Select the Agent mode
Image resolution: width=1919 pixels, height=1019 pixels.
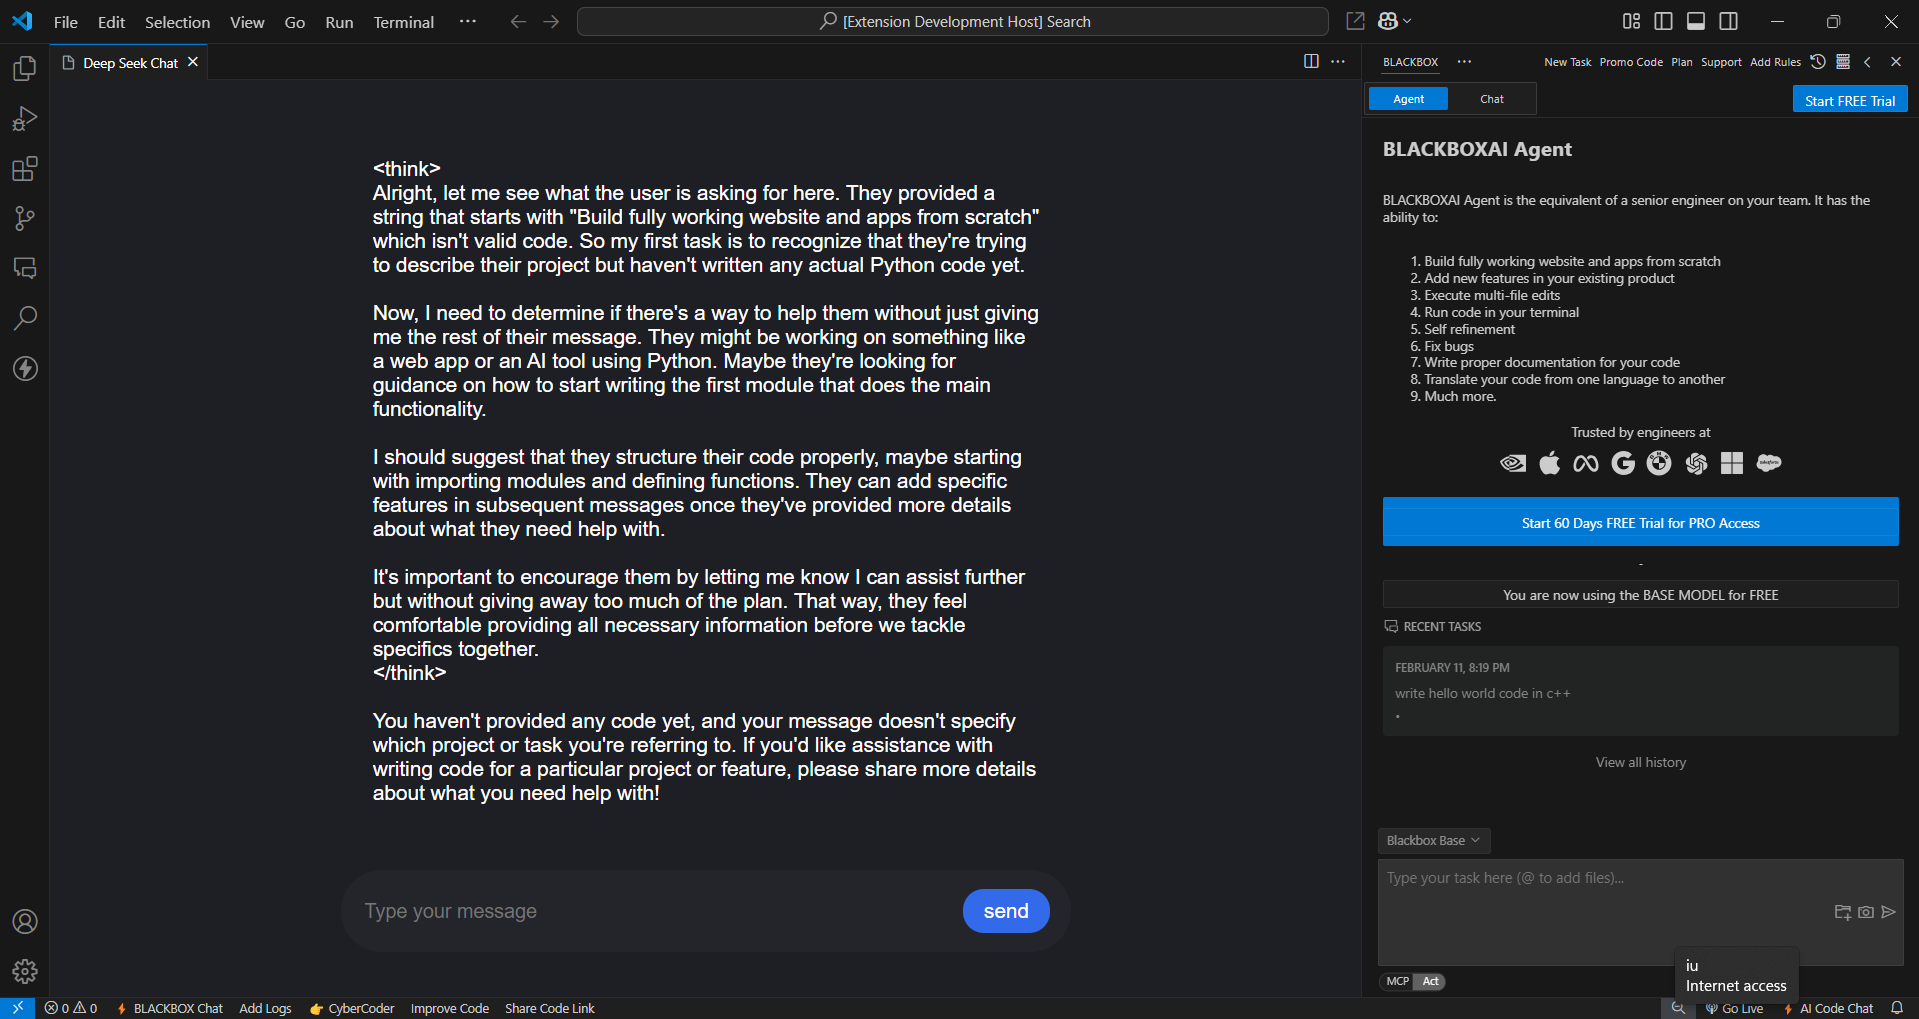[1408, 99]
